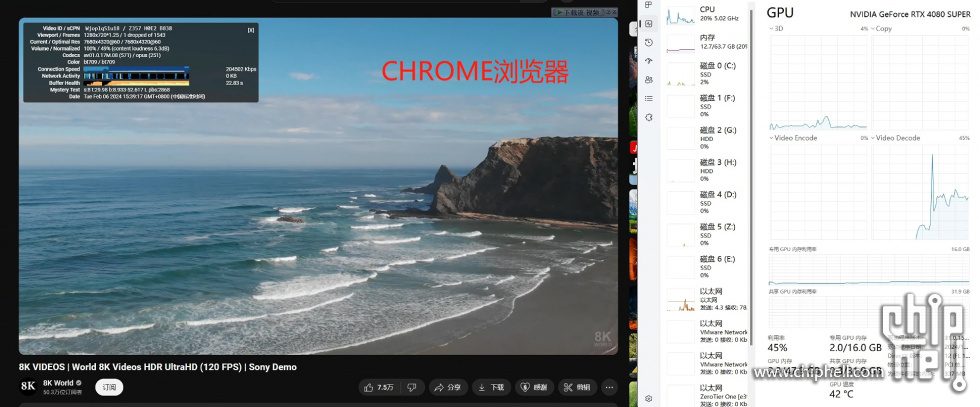Click the '42 °C' GPU temperature value

coord(841,394)
